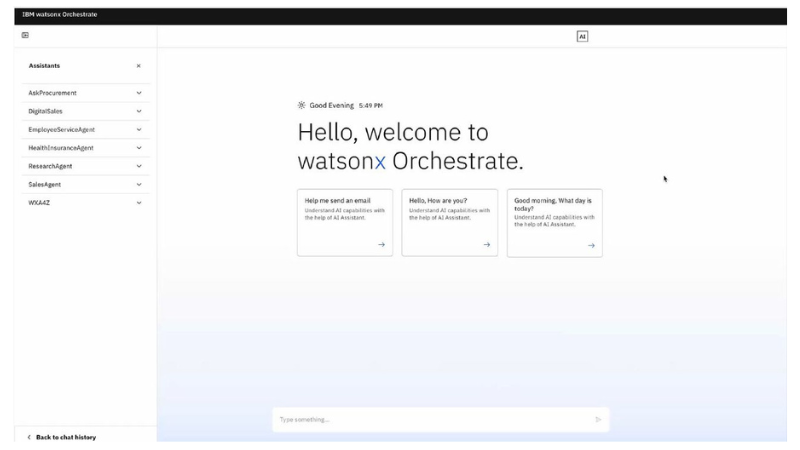Viewport: 800px width, 450px height.
Task: Click the 'Good Evening' greeting text
Action: tap(331, 105)
